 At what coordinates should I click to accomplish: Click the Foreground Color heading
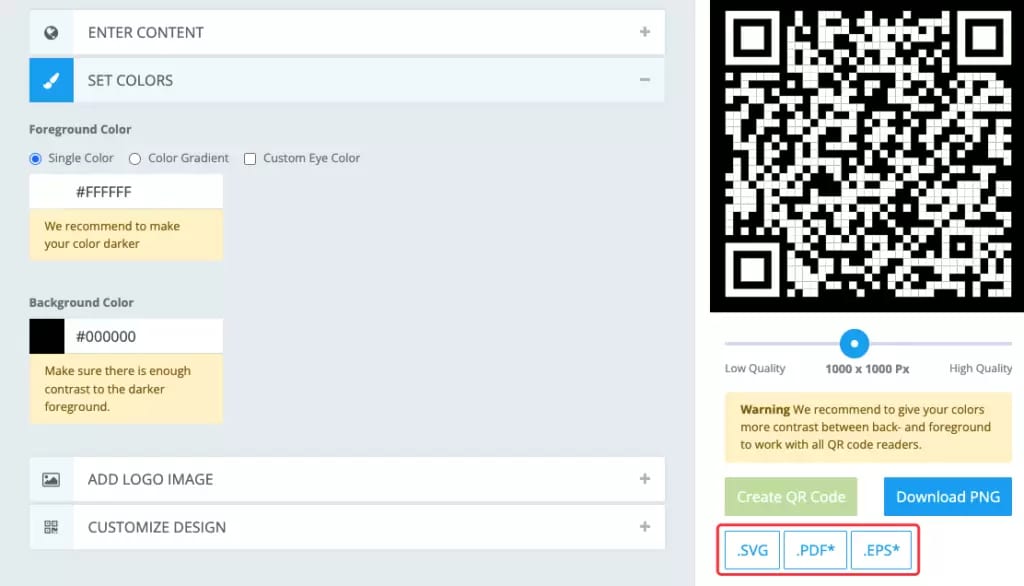pyautogui.click(x=80, y=129)
